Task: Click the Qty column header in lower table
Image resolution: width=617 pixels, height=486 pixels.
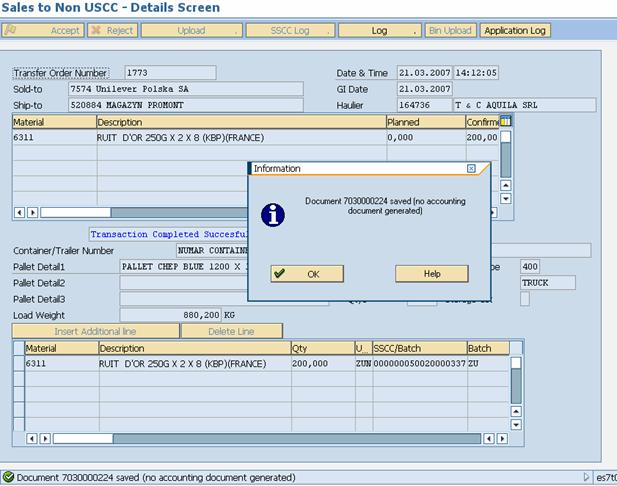Action: tap(321, 348)
